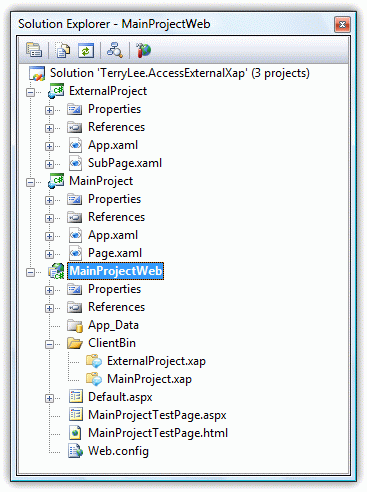Click the Refresh toolbar icon
This screenshot has height=492, width=367.
[86, 51]
